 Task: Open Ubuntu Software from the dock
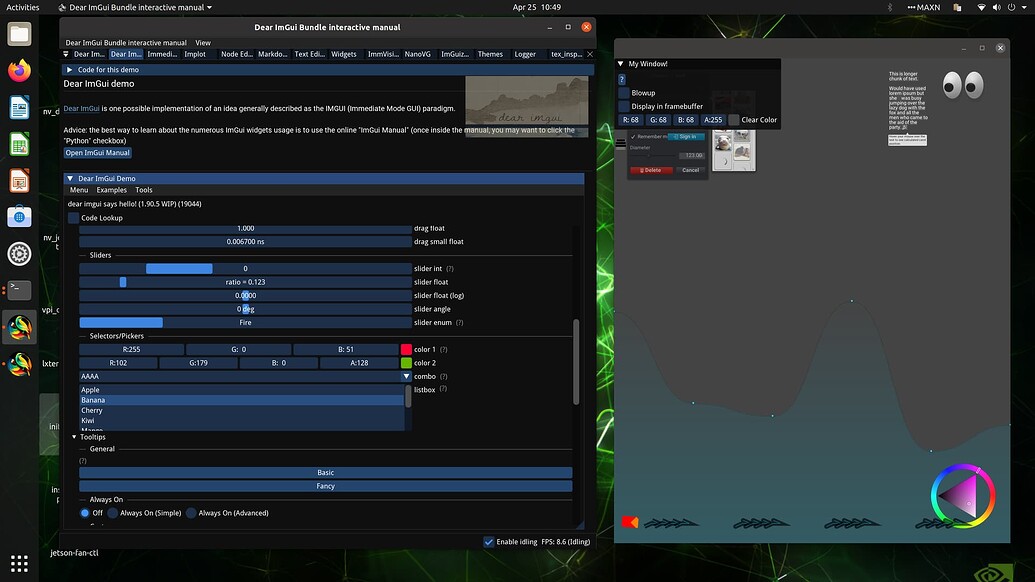tap(19, 217)
